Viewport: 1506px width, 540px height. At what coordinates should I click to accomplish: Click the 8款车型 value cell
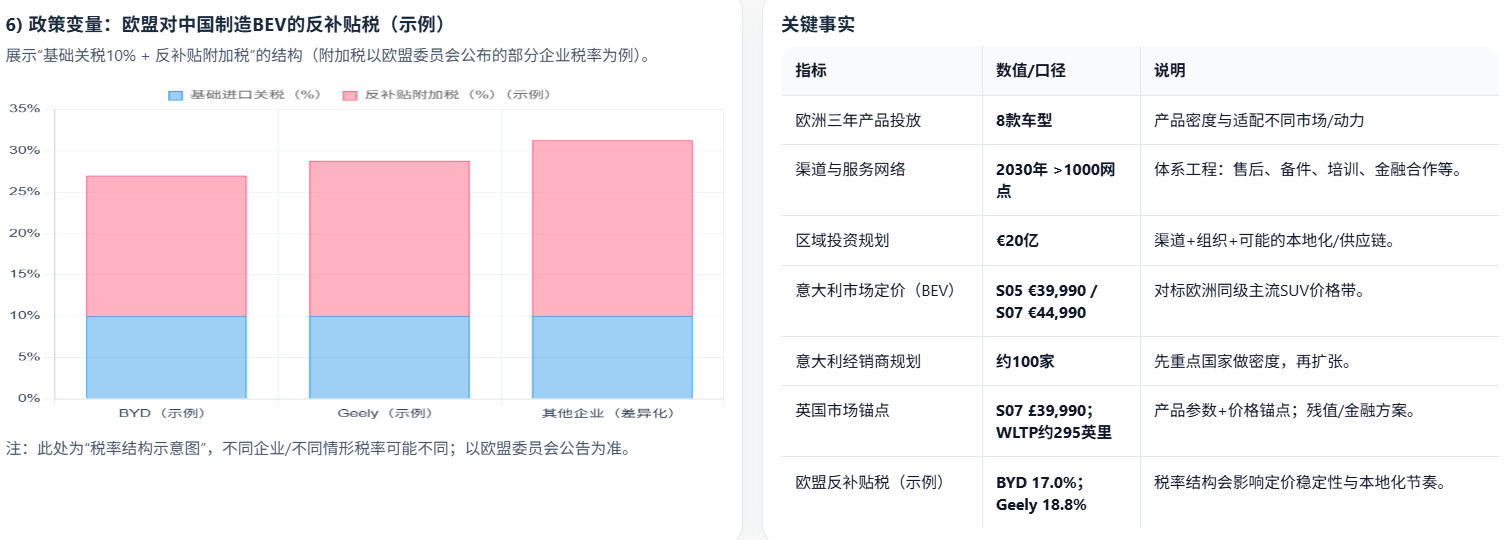click(x=1024, y=120)
